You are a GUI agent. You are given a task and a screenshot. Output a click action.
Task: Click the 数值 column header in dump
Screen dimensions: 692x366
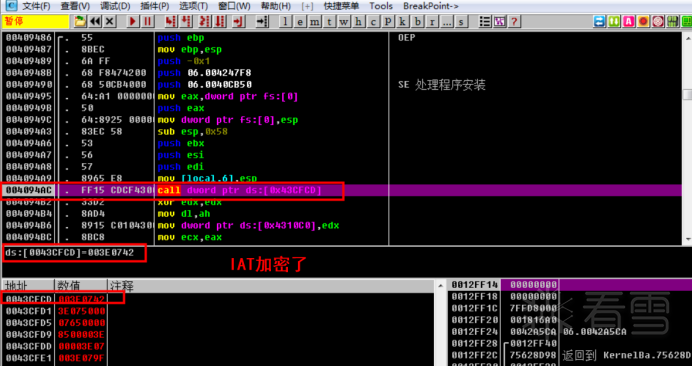click(x=81, y=286)
